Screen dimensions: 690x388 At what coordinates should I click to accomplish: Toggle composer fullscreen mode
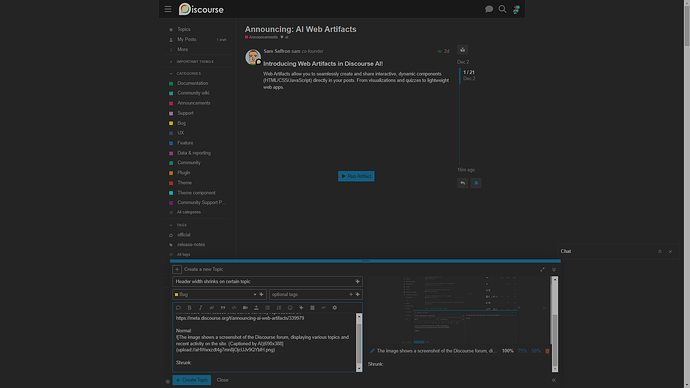tap(542, 270)
